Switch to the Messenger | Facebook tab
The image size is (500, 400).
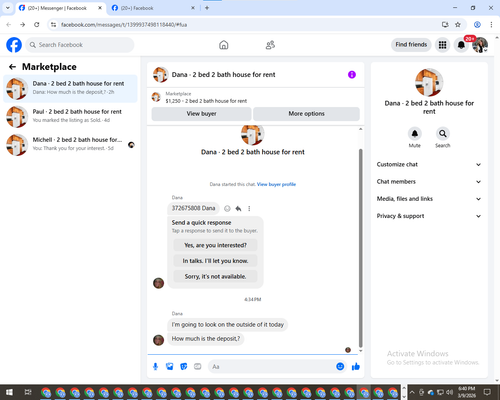pos(60,8)
